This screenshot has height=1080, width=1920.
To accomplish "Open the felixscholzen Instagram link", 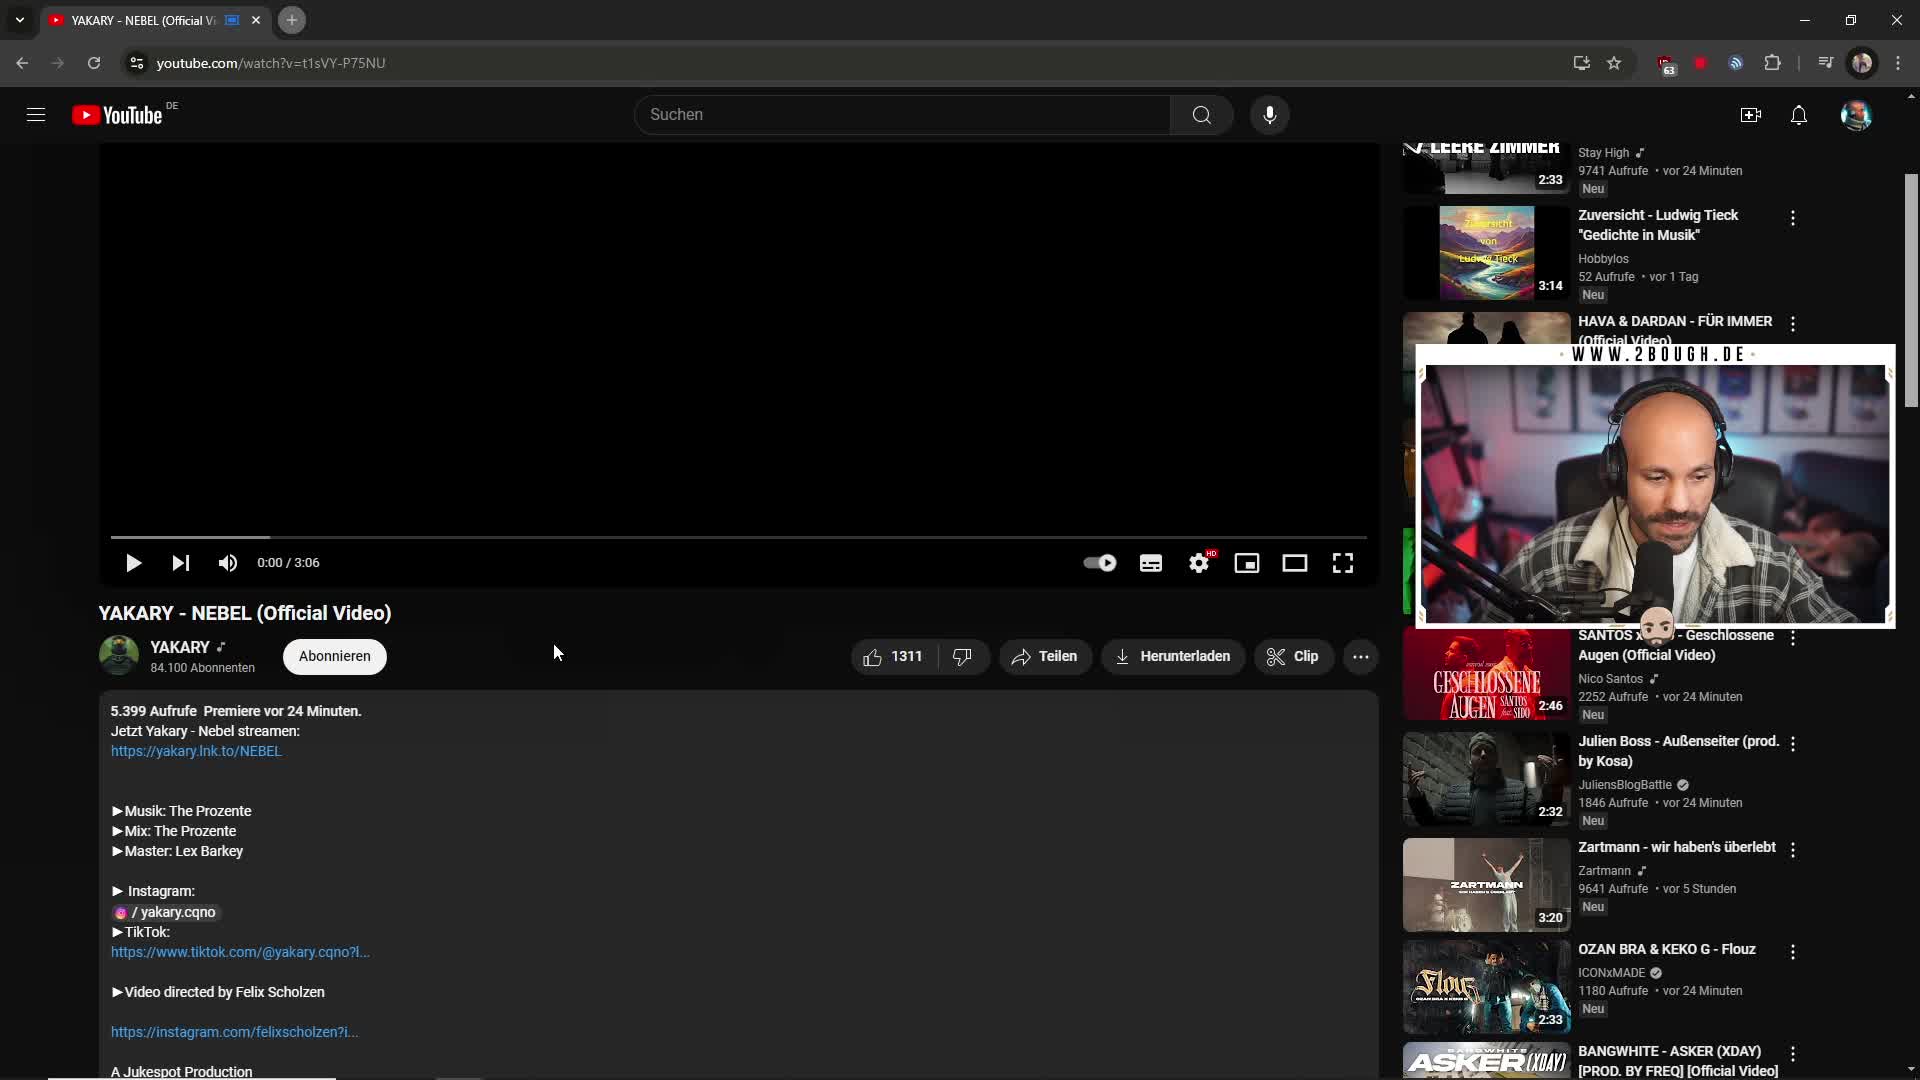I will pos(234,1032).
